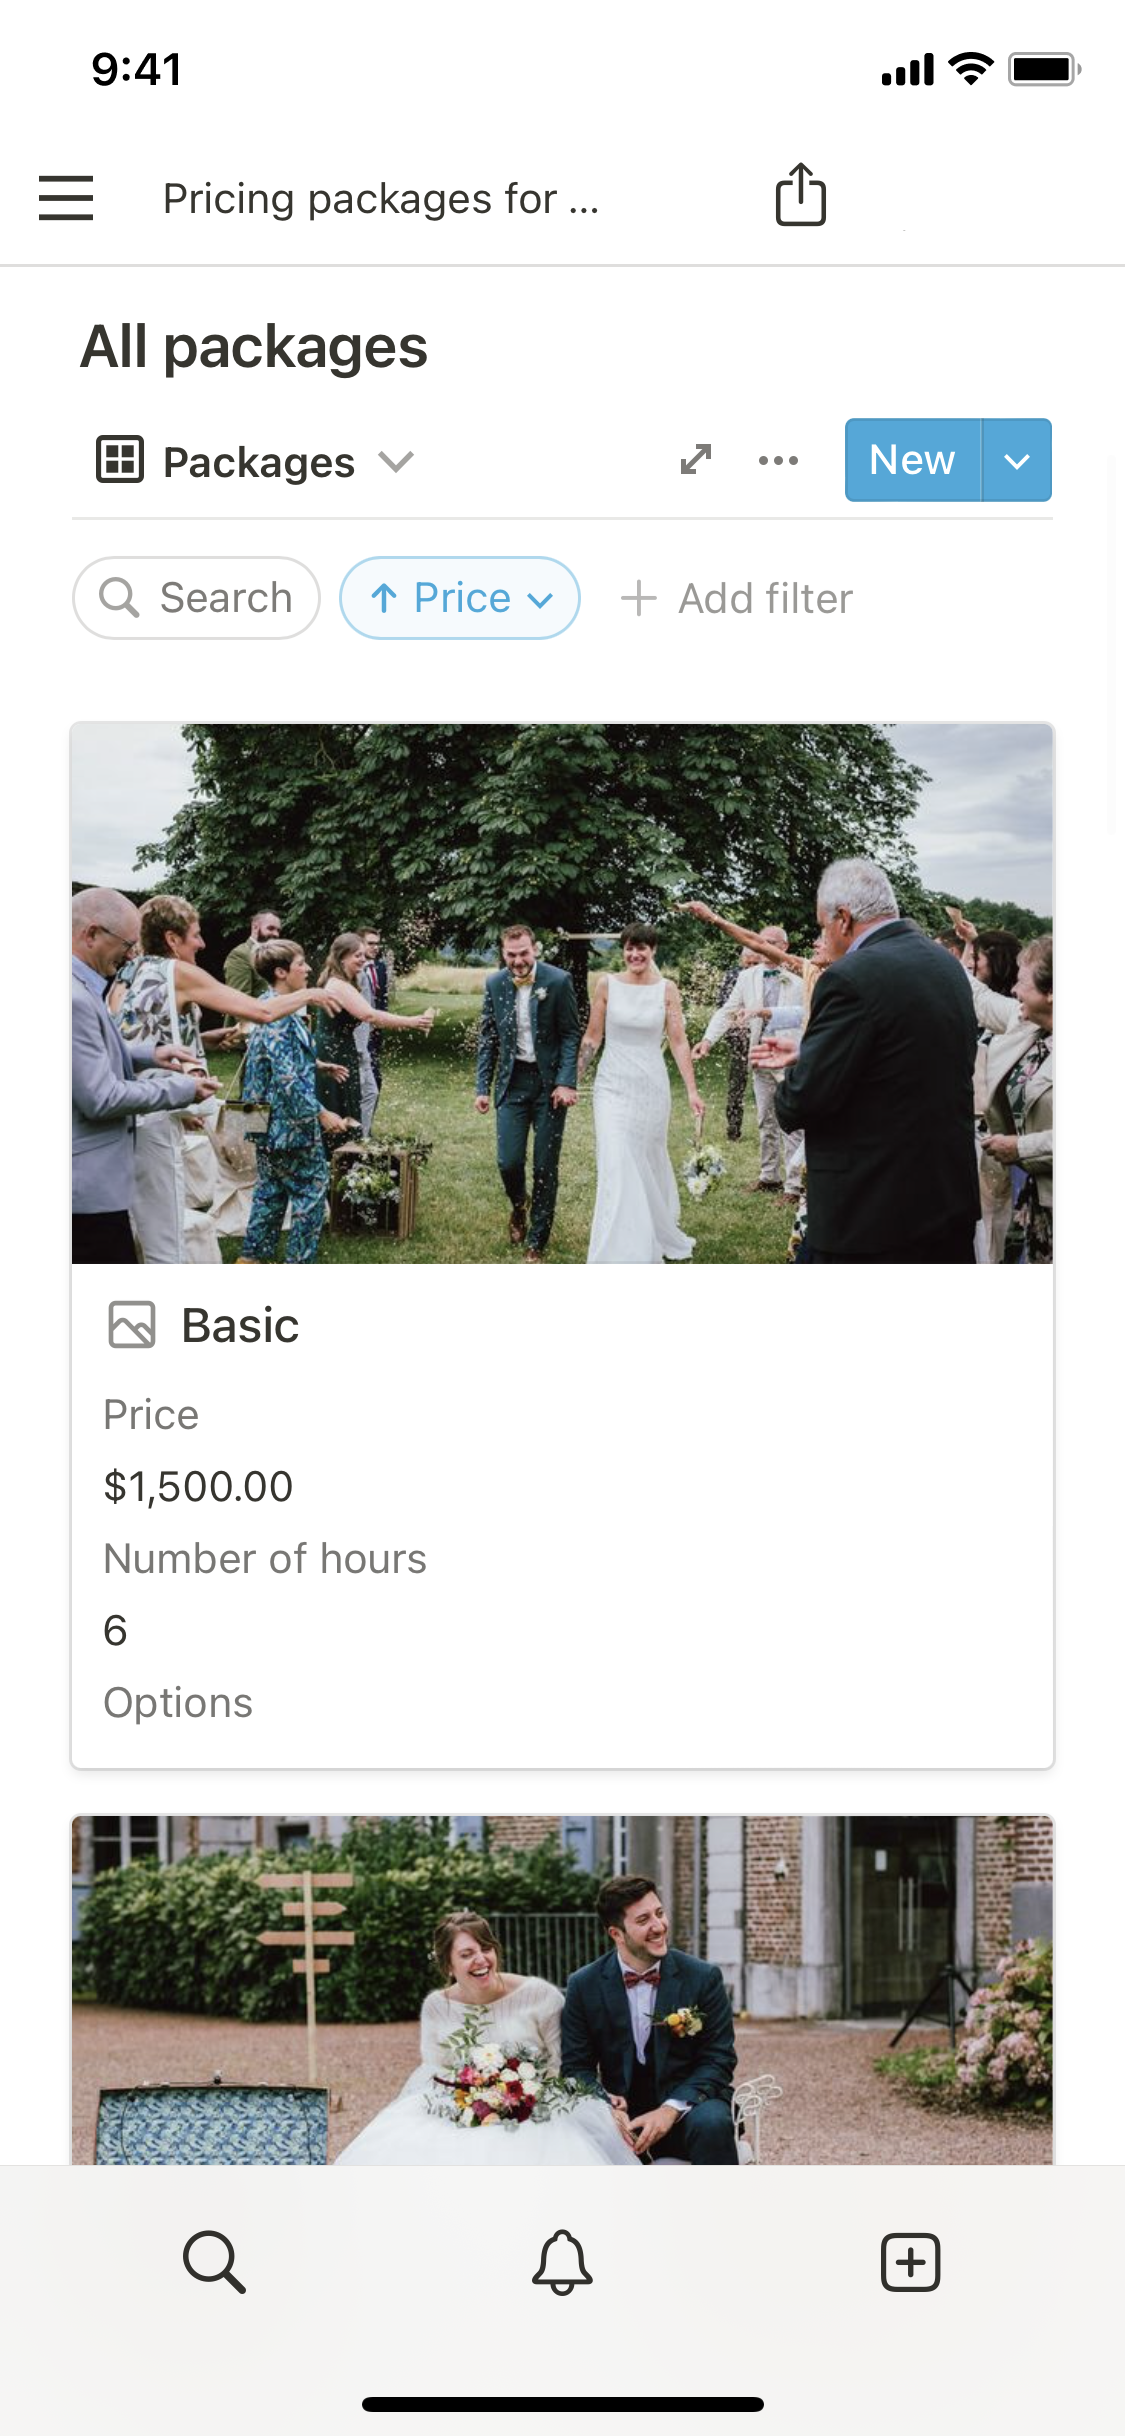Open the New button dropdown arrow

pyautogui.click(x=1017, y=460)
